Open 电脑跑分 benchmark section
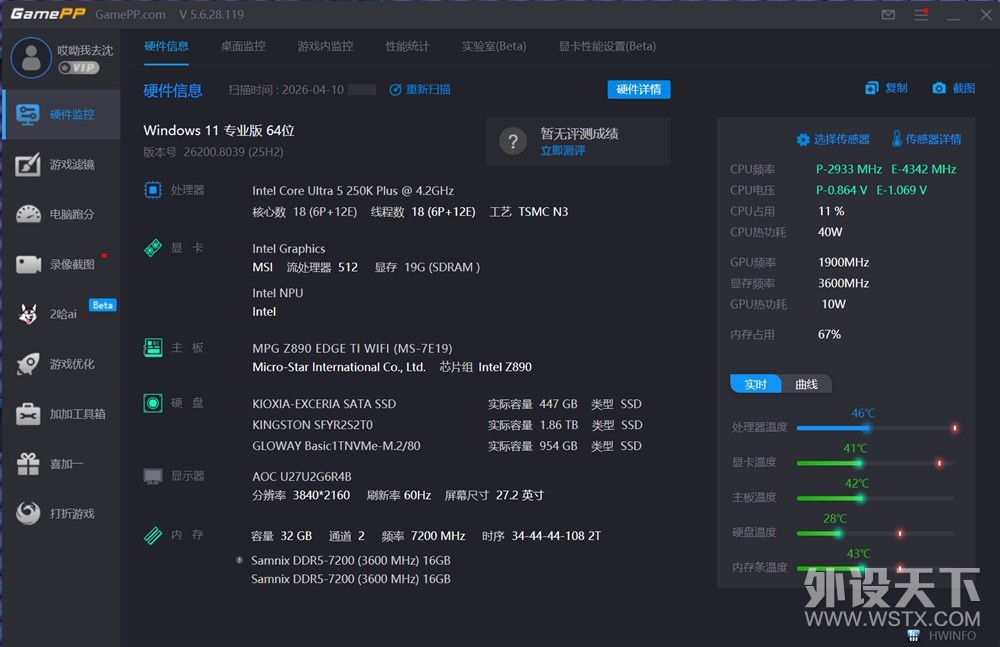 [x=61, y=214]
